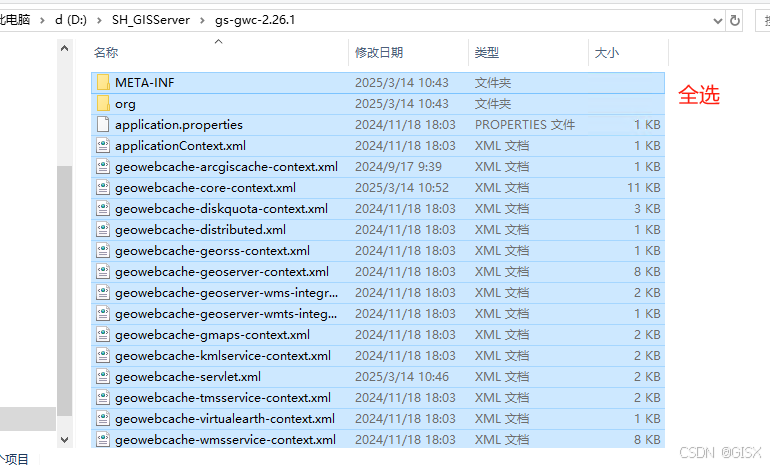Screen dimensions: 770x466
Task: Click the geowebcache-georss-context.xml file icon
Action: coord(103,251)
